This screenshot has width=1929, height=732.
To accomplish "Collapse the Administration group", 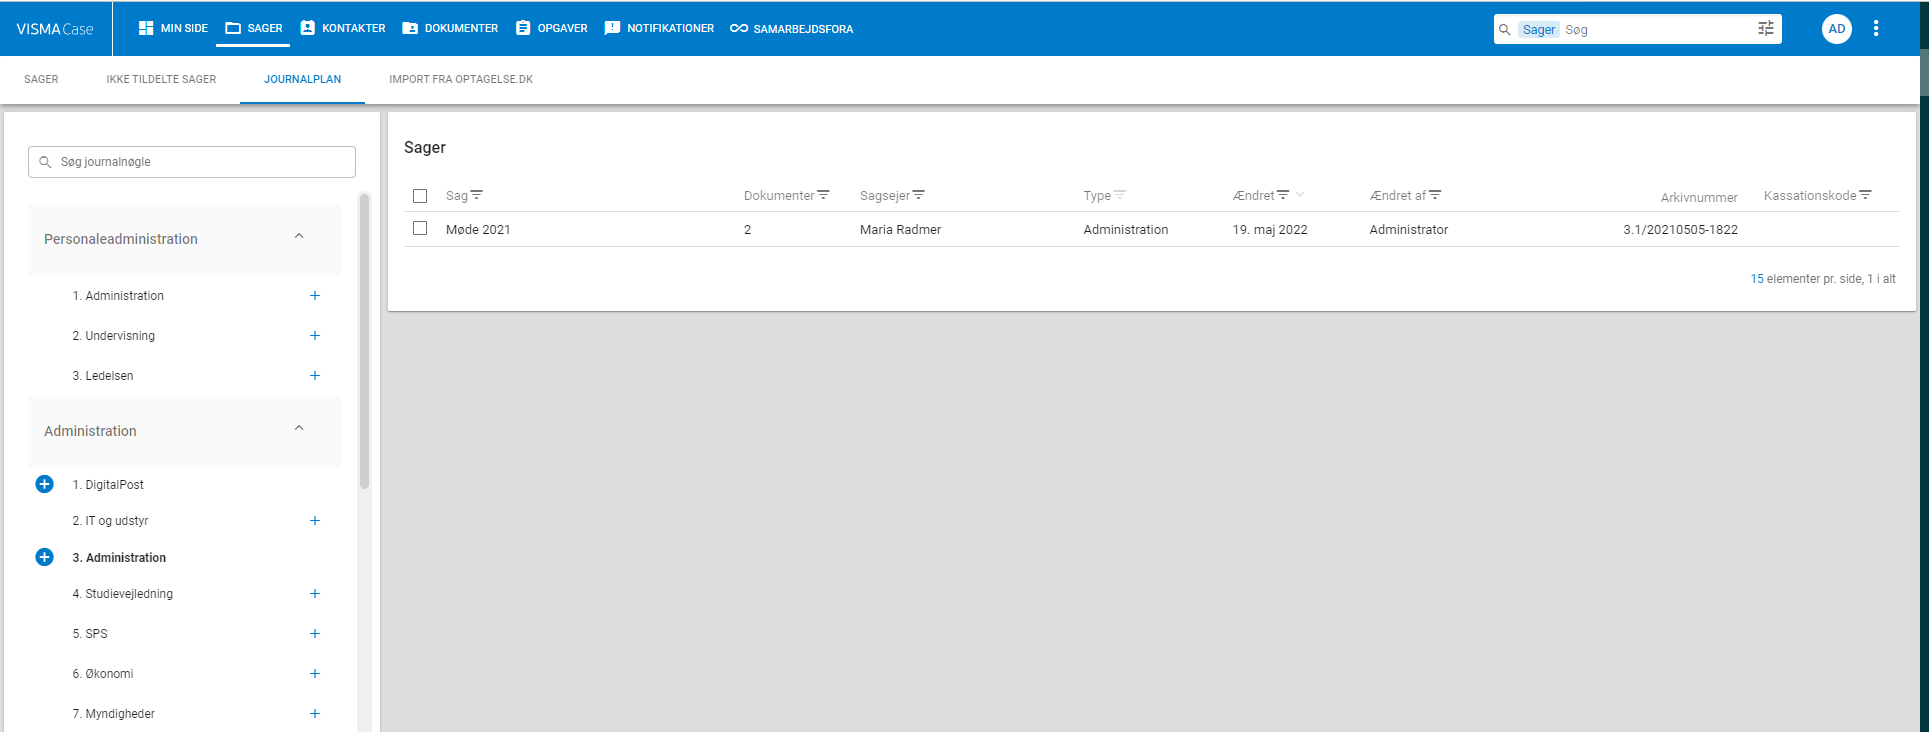I will [299, 428].
